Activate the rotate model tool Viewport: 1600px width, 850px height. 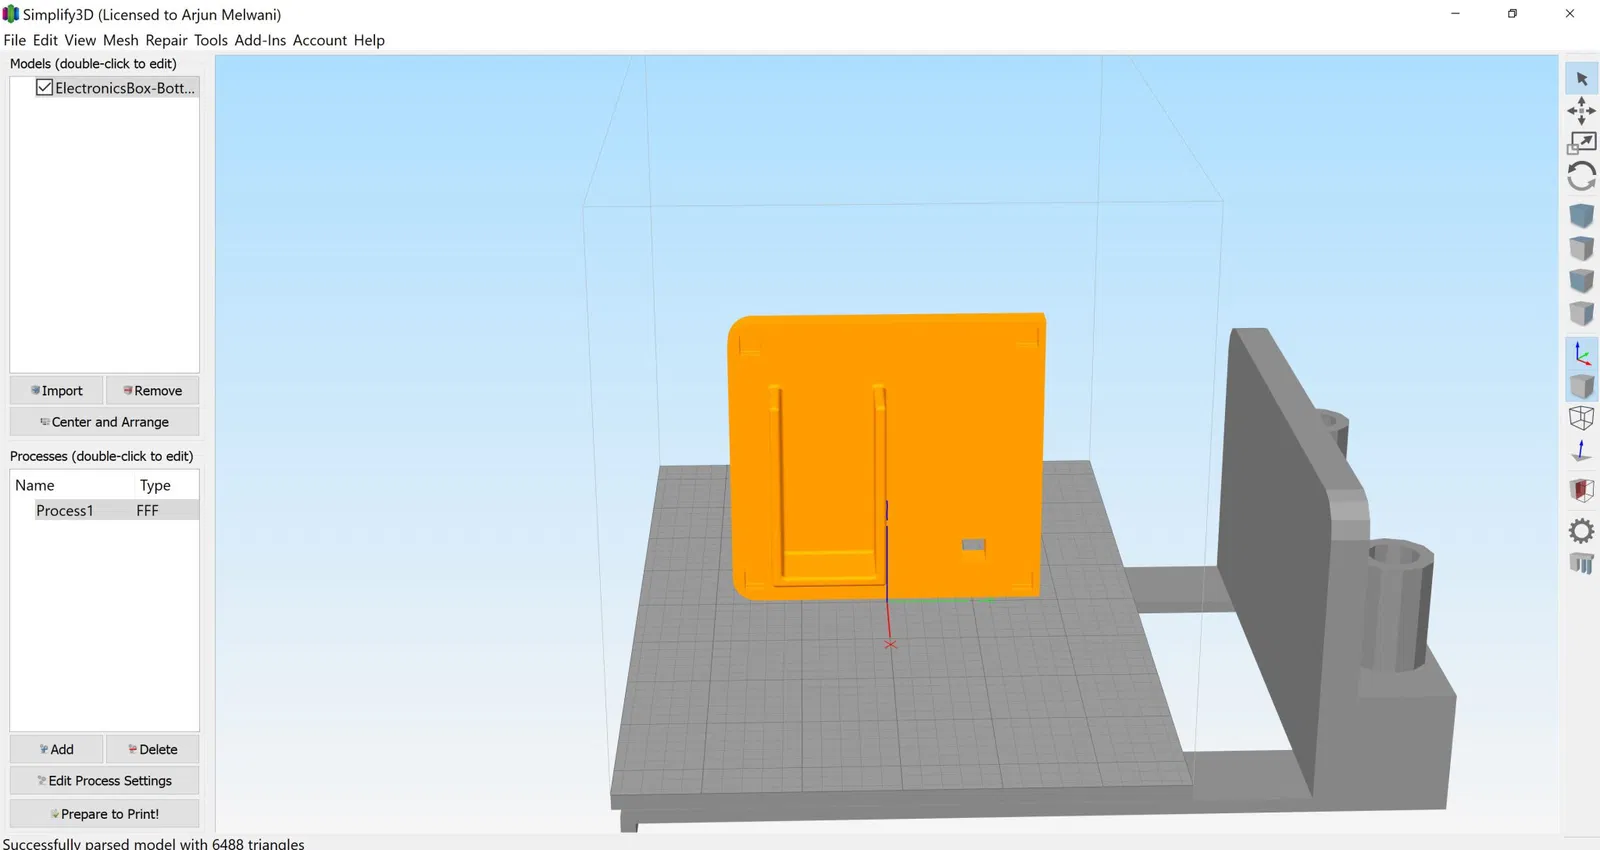1581,176
